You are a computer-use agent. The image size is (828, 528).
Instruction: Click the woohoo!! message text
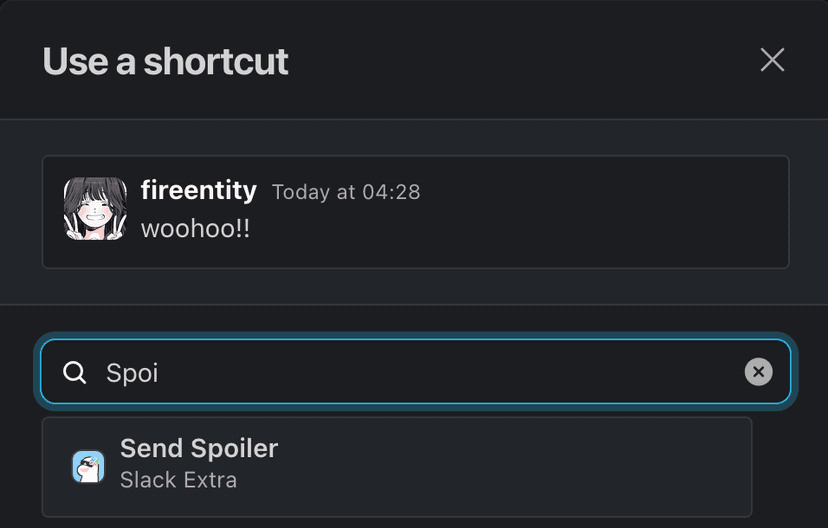click(x=195, y=228)
